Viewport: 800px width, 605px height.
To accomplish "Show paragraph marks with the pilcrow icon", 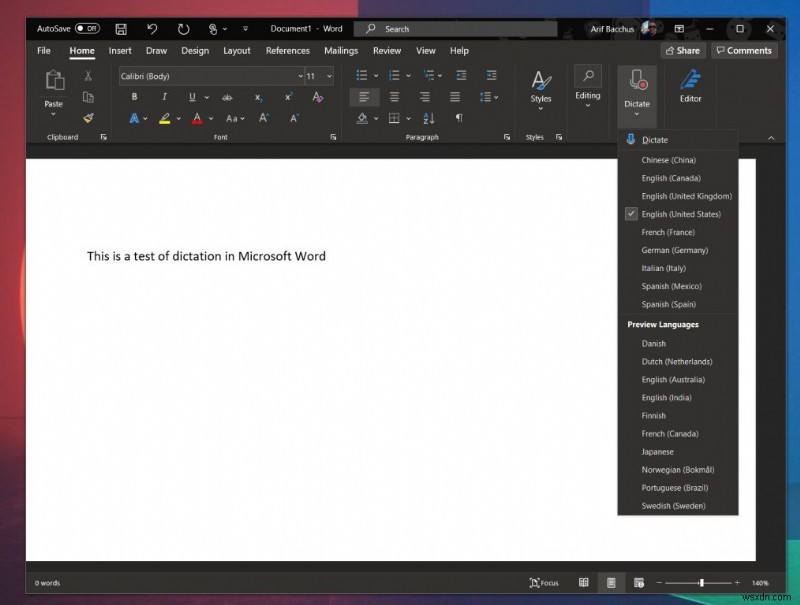I will coord(459,118).
